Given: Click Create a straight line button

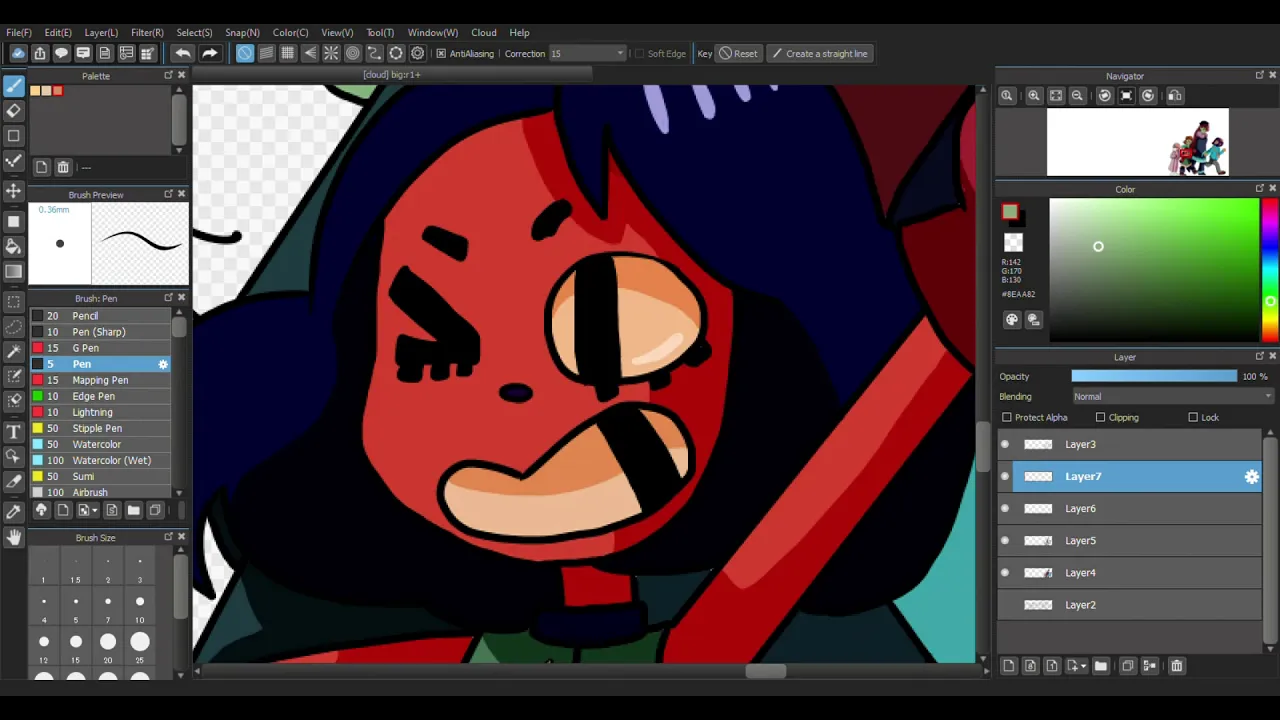Looking at the screenshot, I should (818, 53).
